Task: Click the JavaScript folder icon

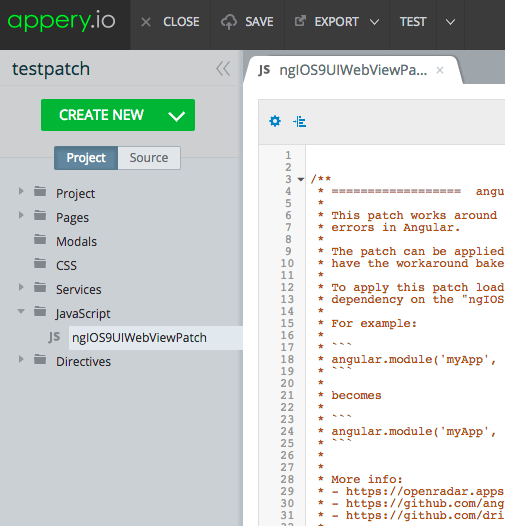Action: point(40,312)
